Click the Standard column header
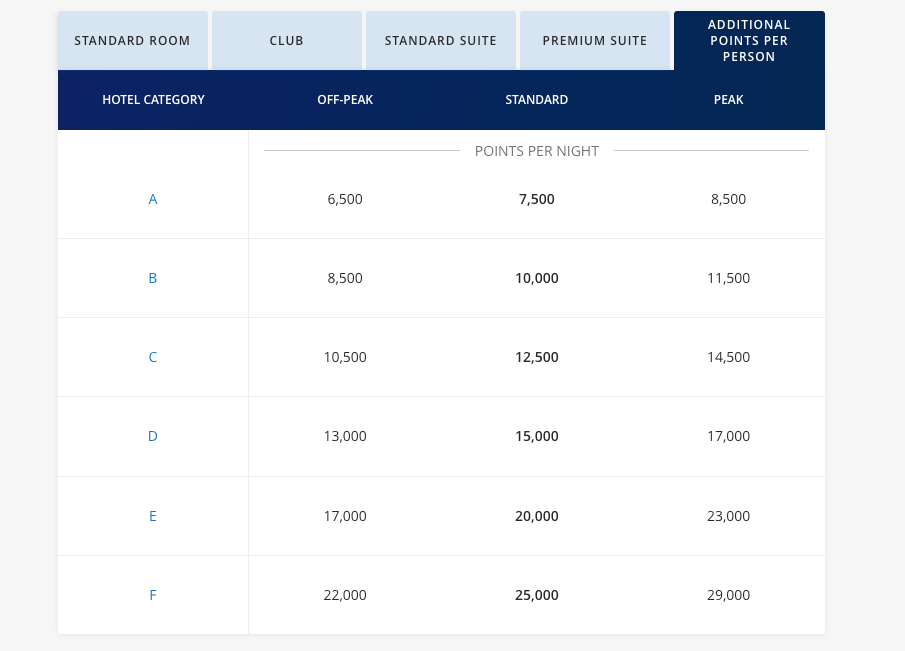 coord(536,99)
